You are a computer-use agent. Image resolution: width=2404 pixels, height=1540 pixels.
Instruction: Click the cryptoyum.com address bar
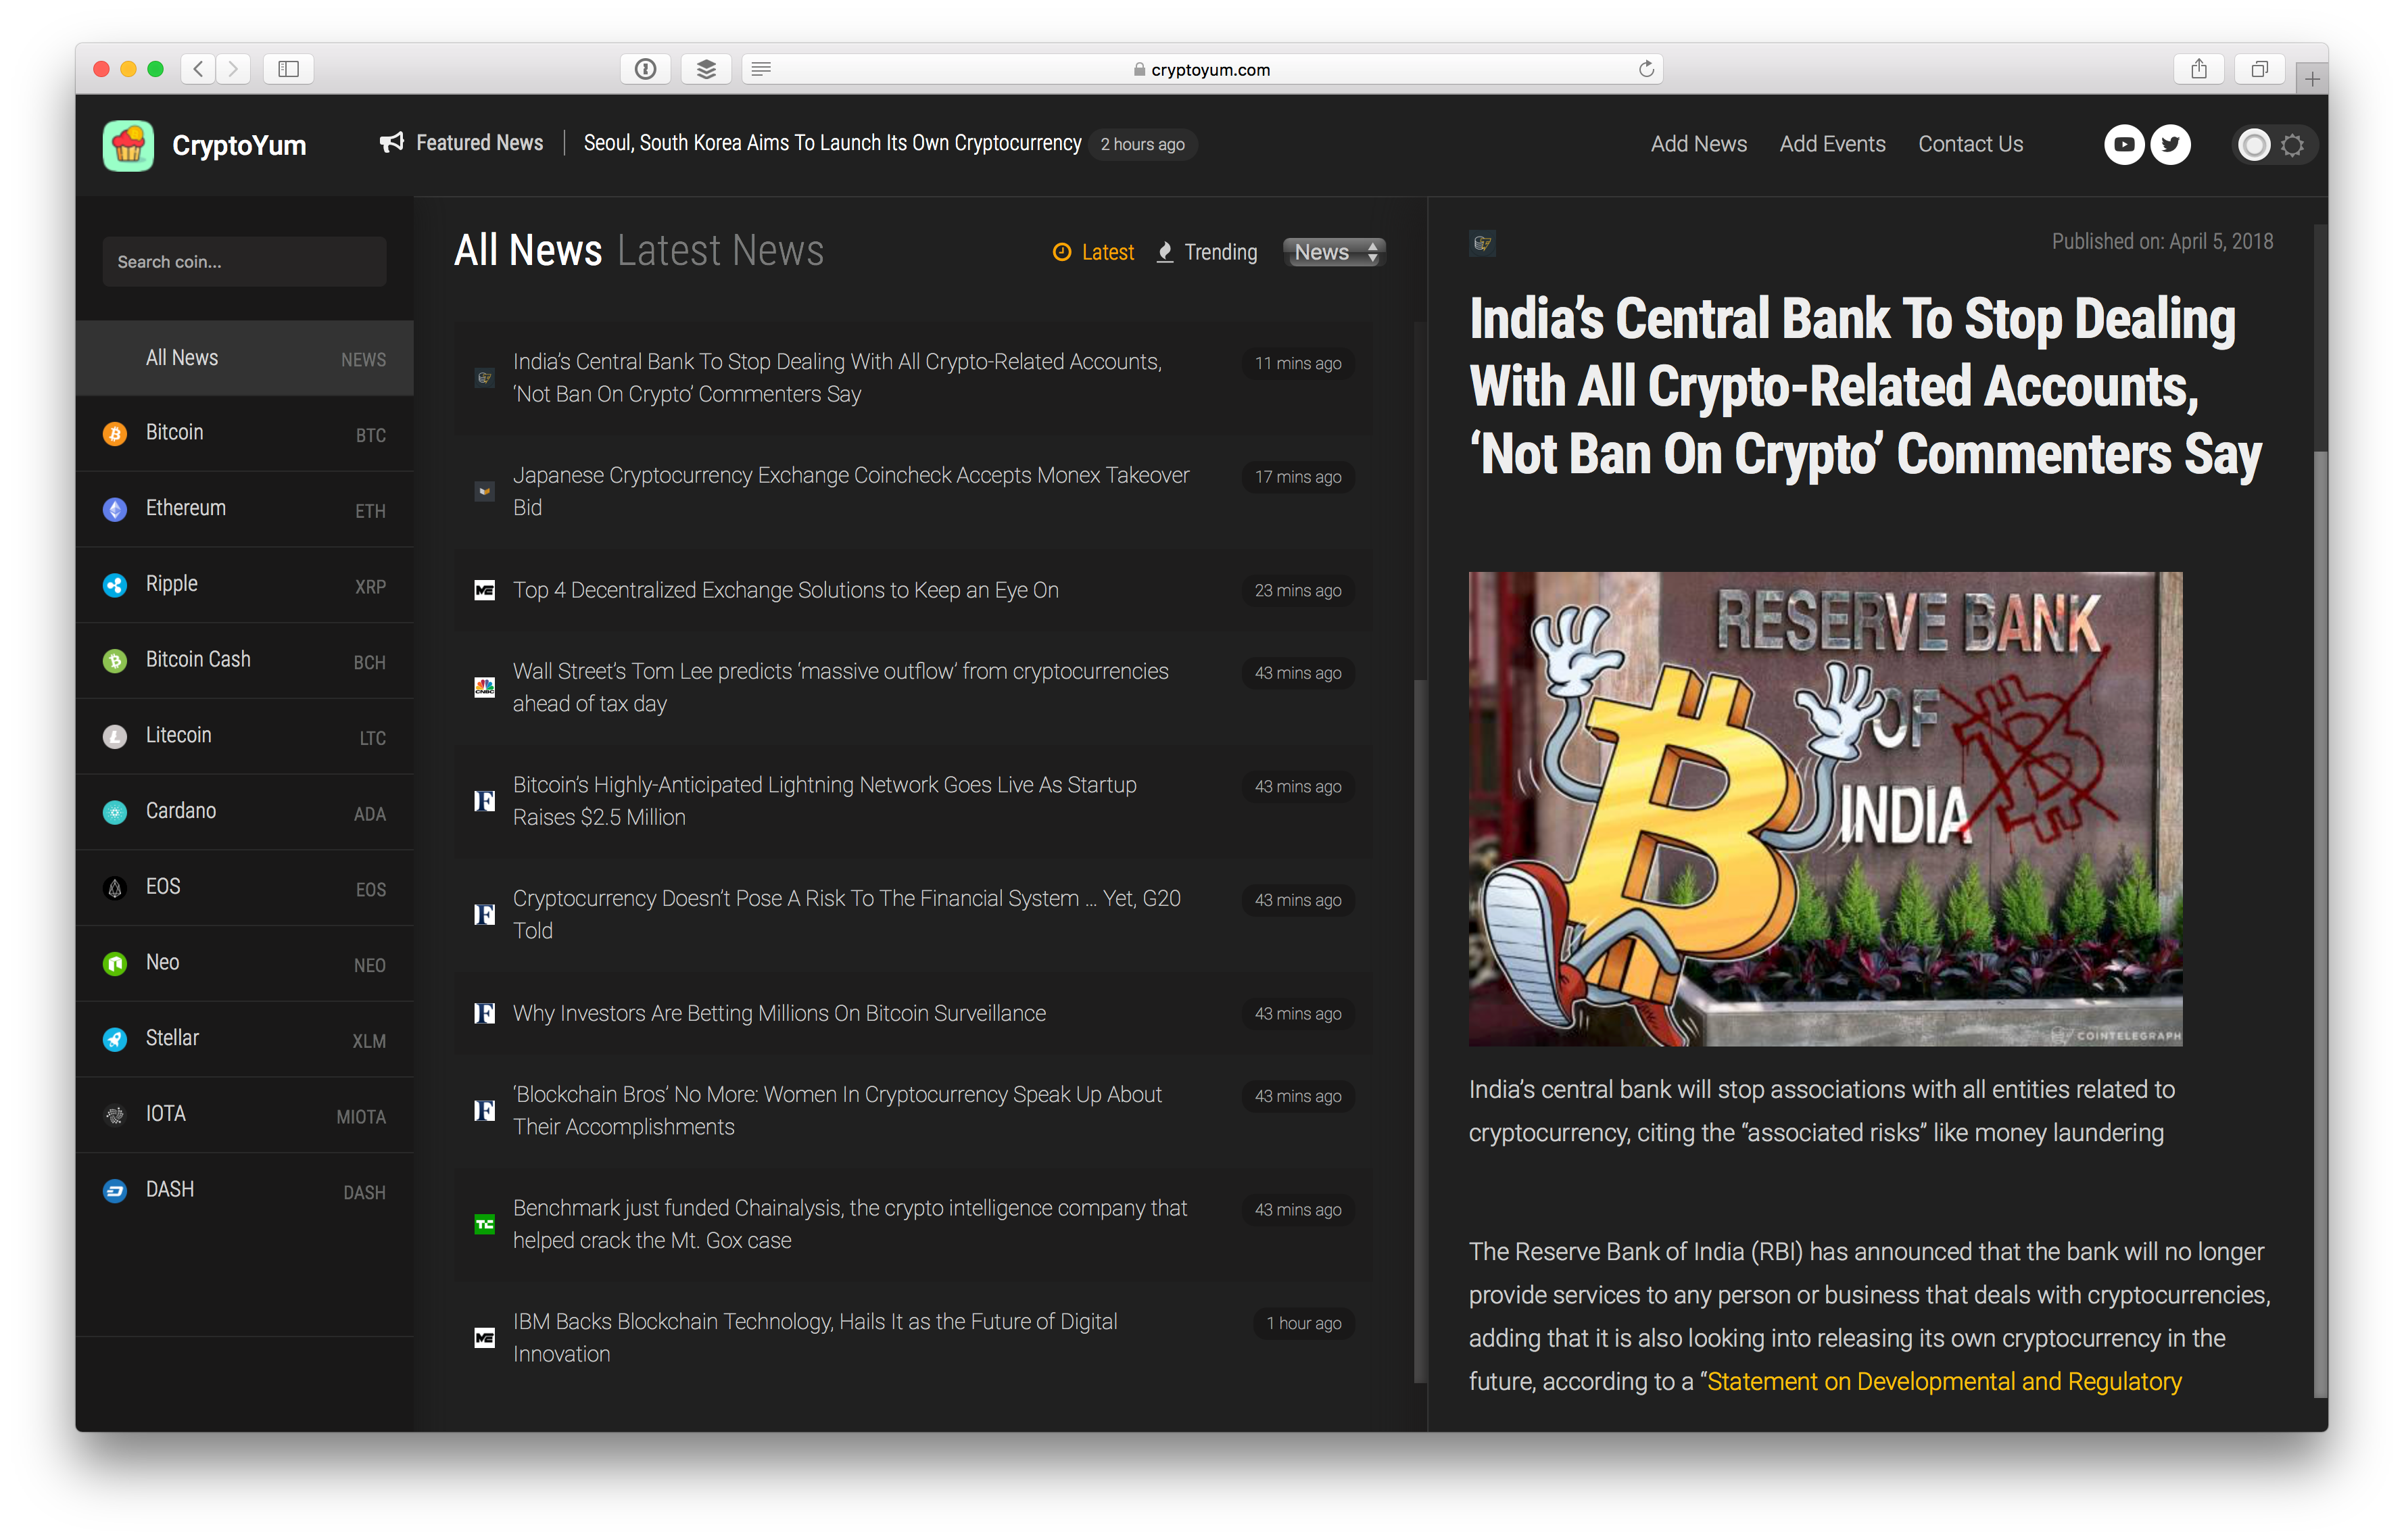point(1201,69)
